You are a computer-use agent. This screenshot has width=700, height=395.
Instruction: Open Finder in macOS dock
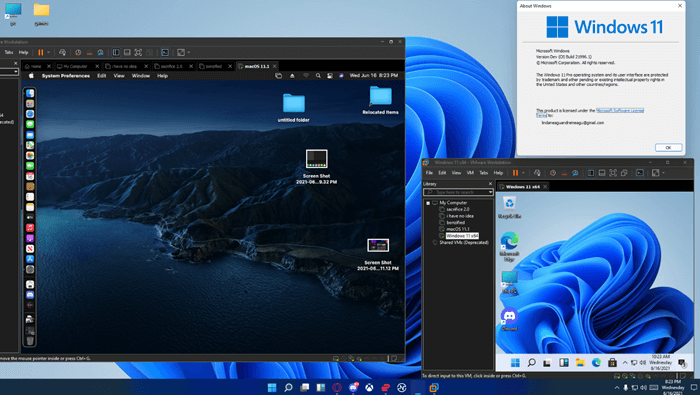coord(30,93)
